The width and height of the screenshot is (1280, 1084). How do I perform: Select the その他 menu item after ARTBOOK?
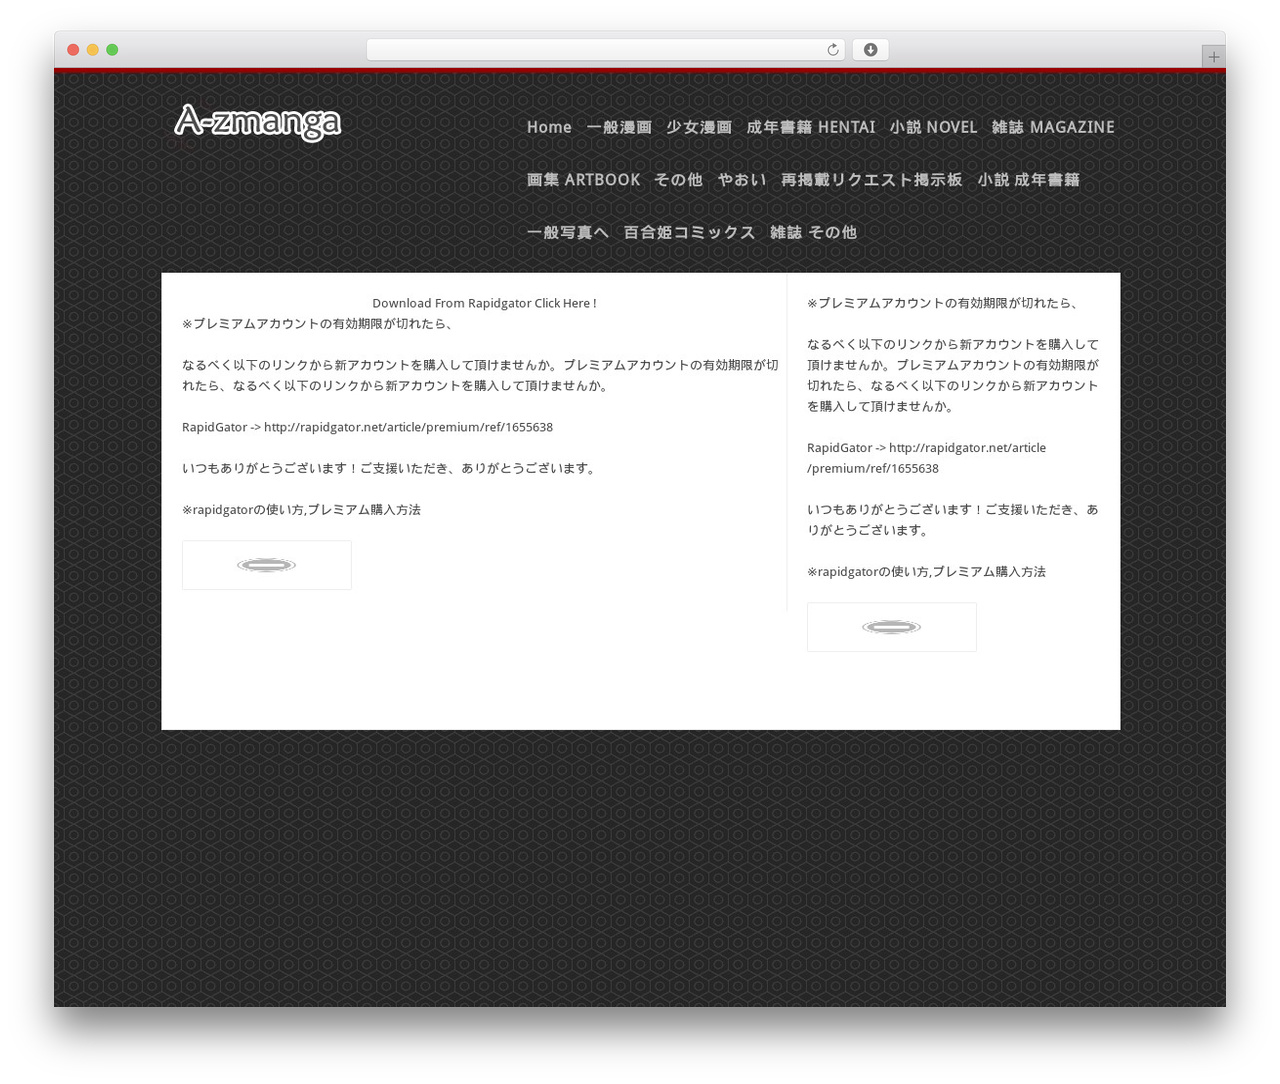[x=679, y=180]
